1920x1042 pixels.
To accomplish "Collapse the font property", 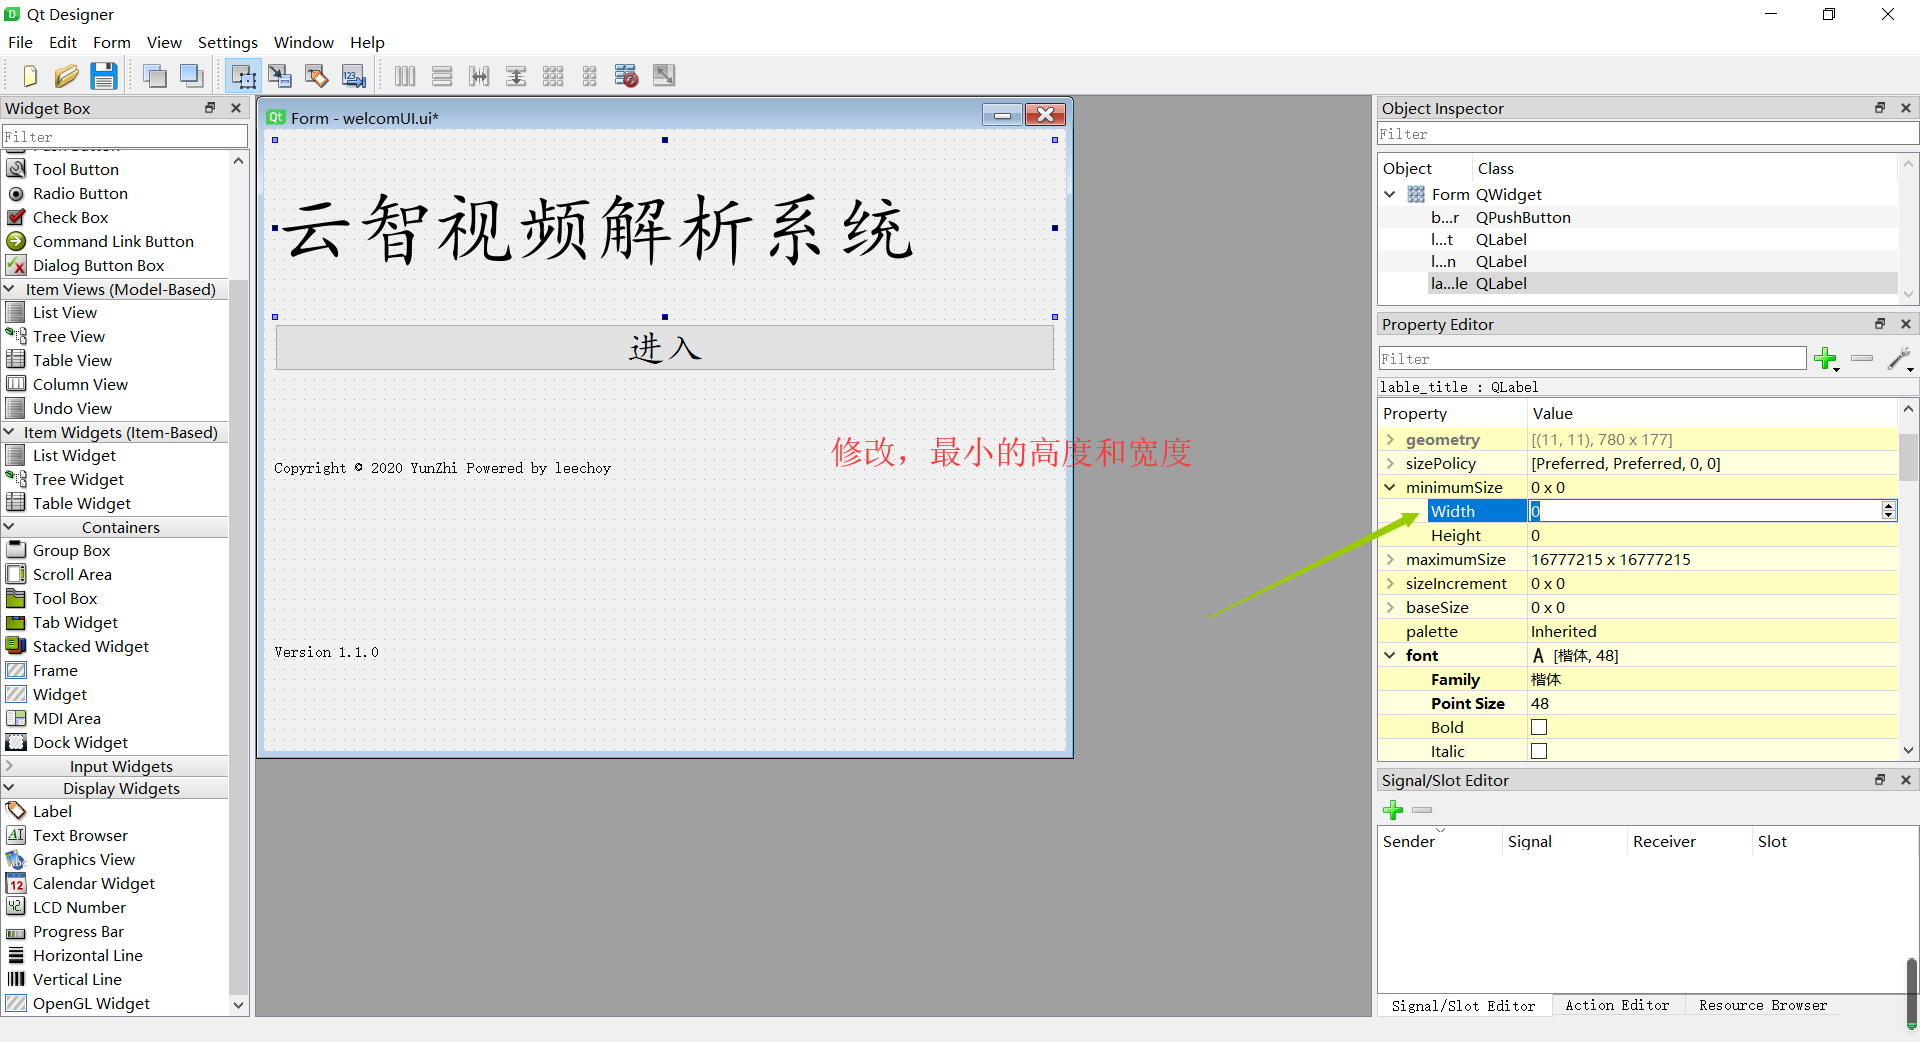I will pos(1390,655).
